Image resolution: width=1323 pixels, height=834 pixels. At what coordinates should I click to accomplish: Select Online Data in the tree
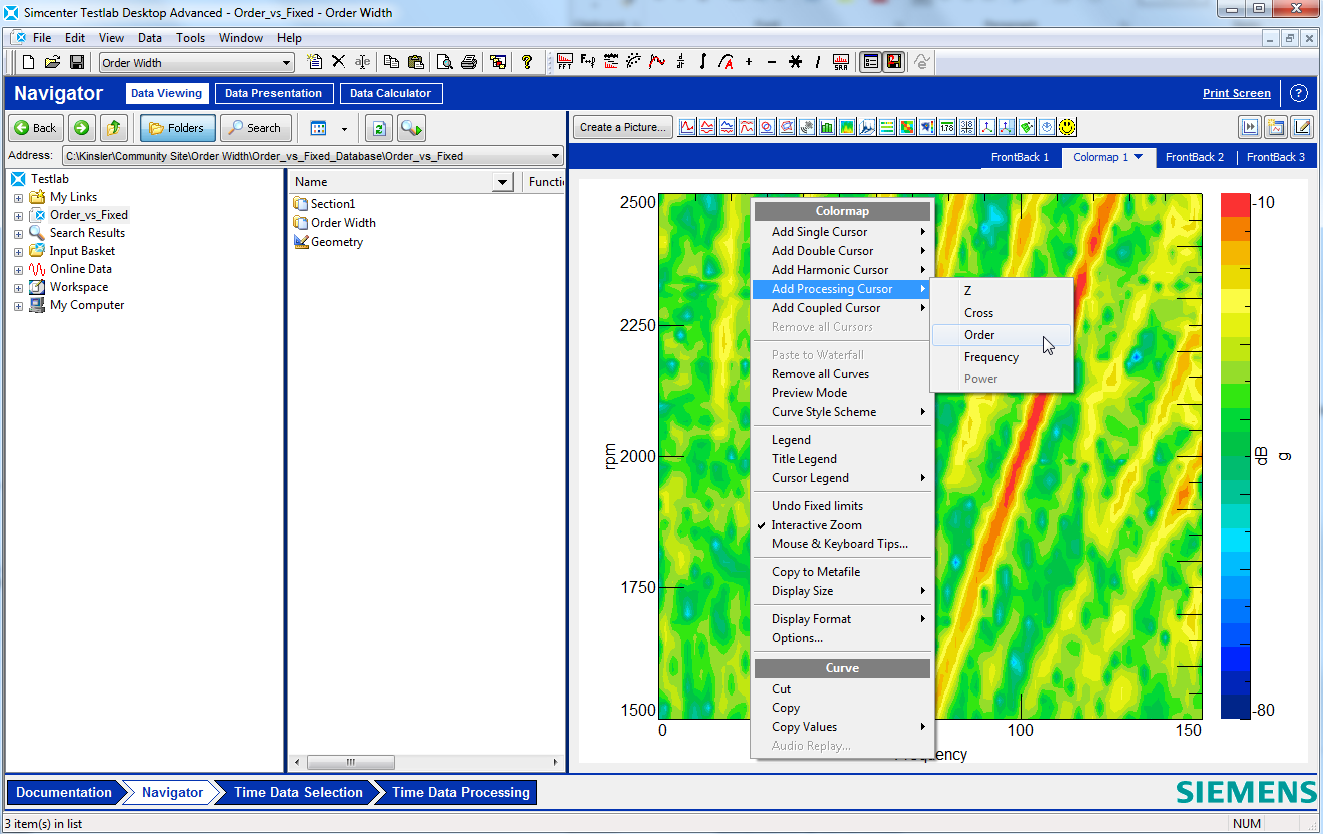[70, 269]
